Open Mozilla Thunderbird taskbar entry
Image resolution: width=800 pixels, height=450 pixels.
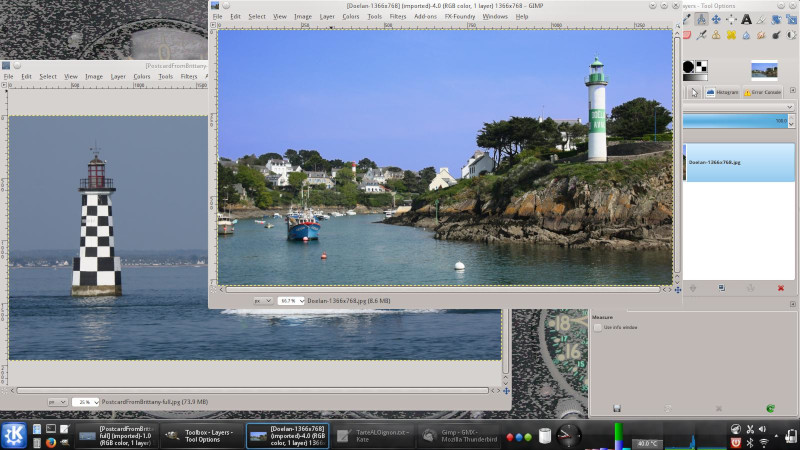[459, 436]
